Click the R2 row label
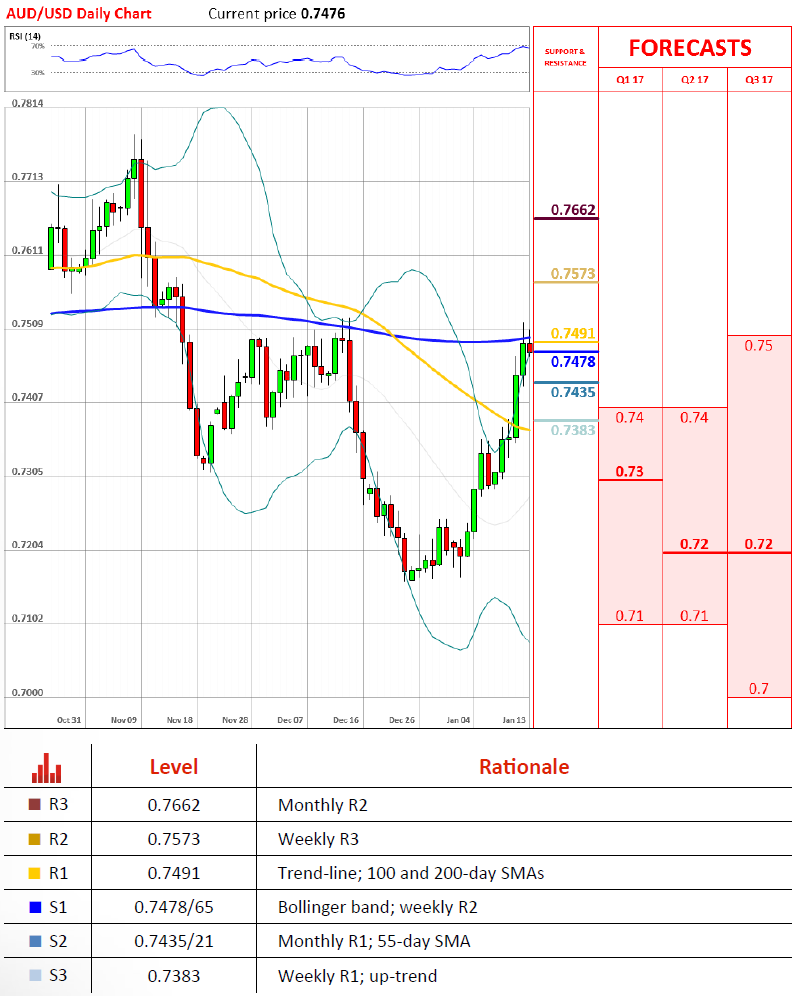800x996 pixels. pyautogui.click(x=58, y=839)
